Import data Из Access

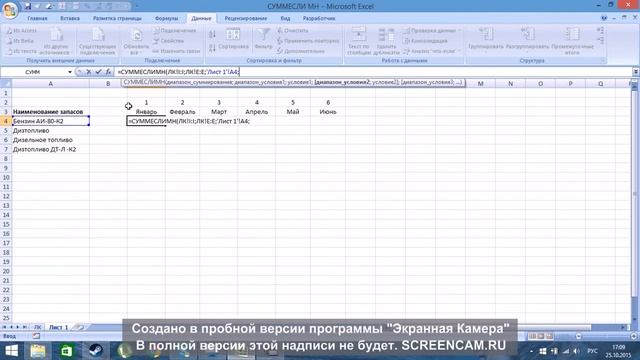[x=22, y=31]
